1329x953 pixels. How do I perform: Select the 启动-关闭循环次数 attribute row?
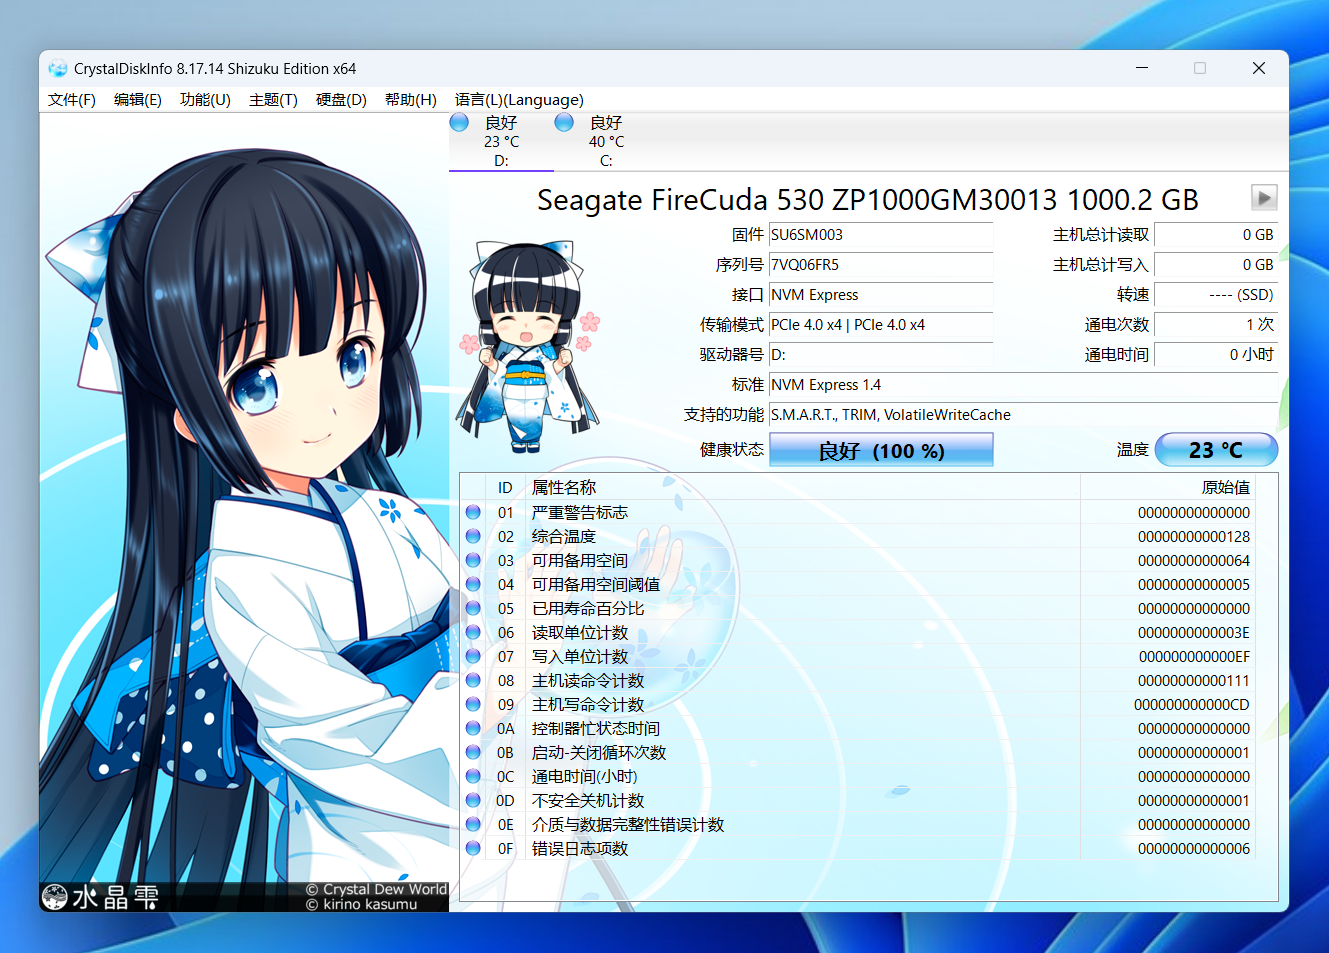click(857, 752)
